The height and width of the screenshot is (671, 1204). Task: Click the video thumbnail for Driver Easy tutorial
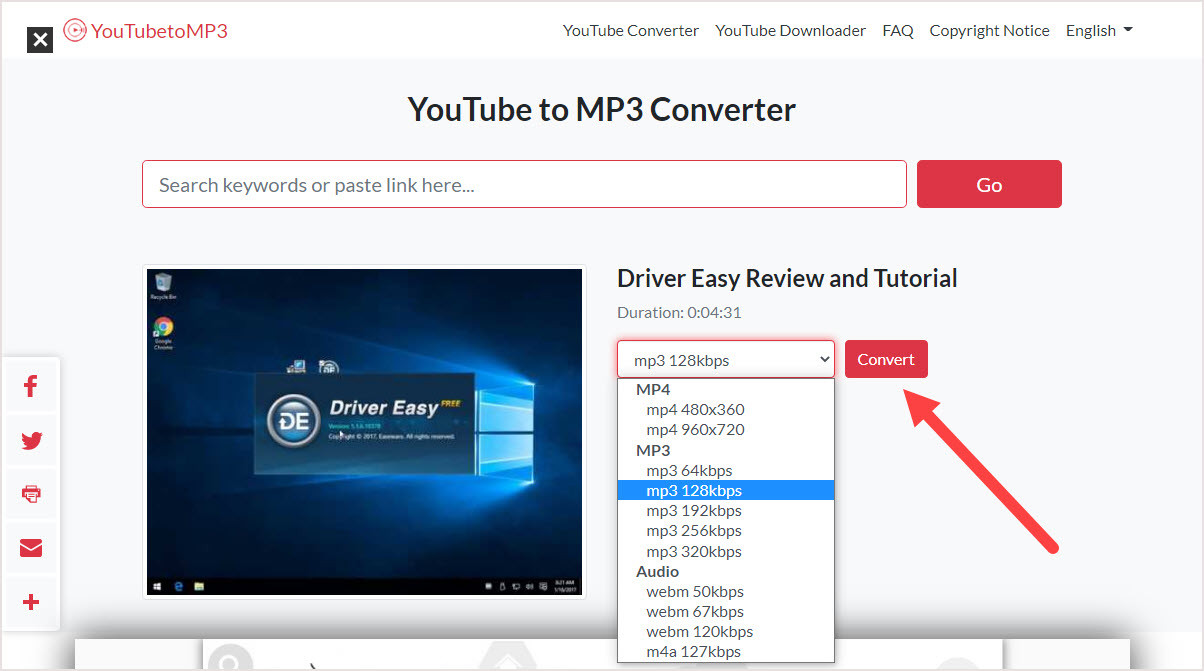(364, 430)
